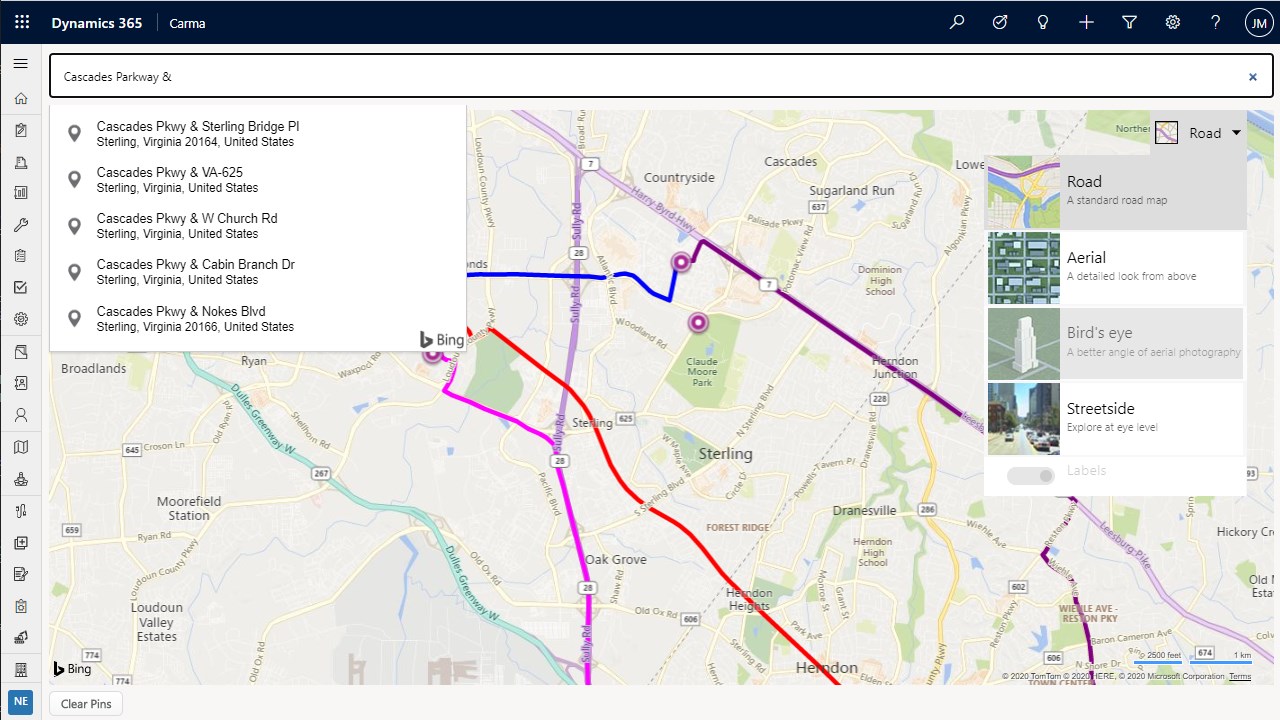Click the pin at the blue route end
The width and height of the screenshot is (1280, 720).
pos(682,262)
